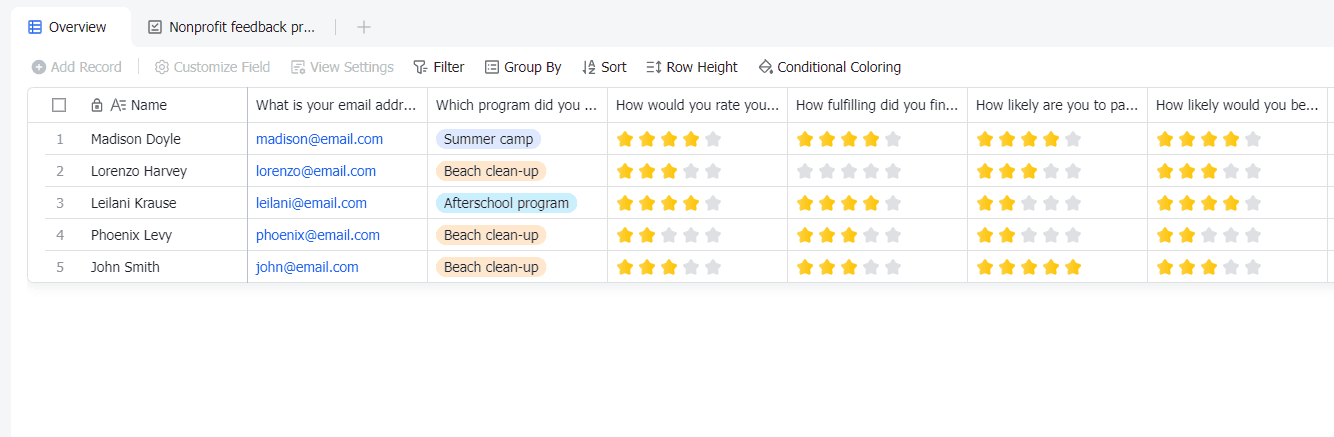Open Beach clean-up tag for Lorenzo Harvey
Viewport: 1334px width, 437px height.
(491, 171)
